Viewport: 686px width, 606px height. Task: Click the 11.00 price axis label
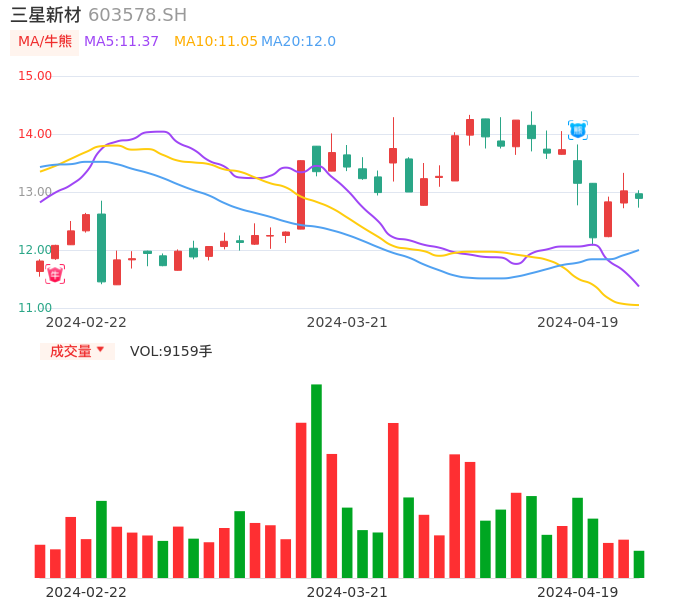35,308
